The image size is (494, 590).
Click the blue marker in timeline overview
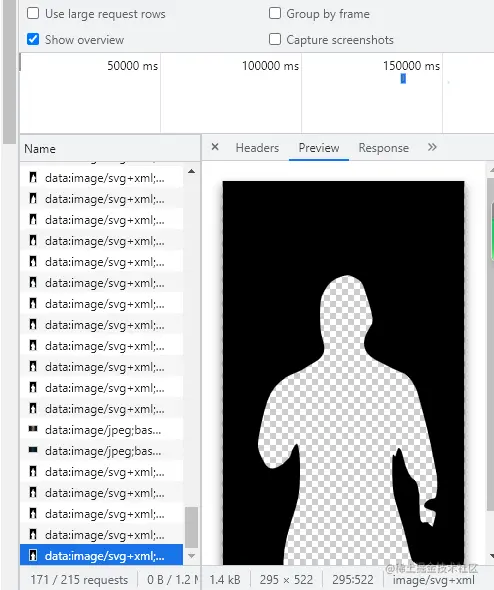tap(403, 79)
